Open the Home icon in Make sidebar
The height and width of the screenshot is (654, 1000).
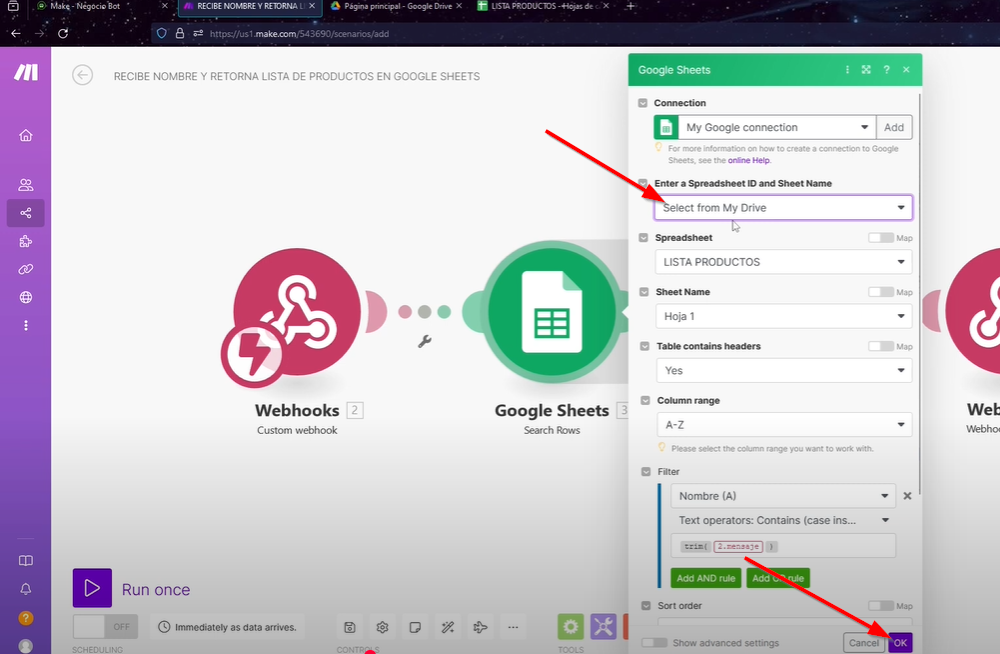[26, 135]
